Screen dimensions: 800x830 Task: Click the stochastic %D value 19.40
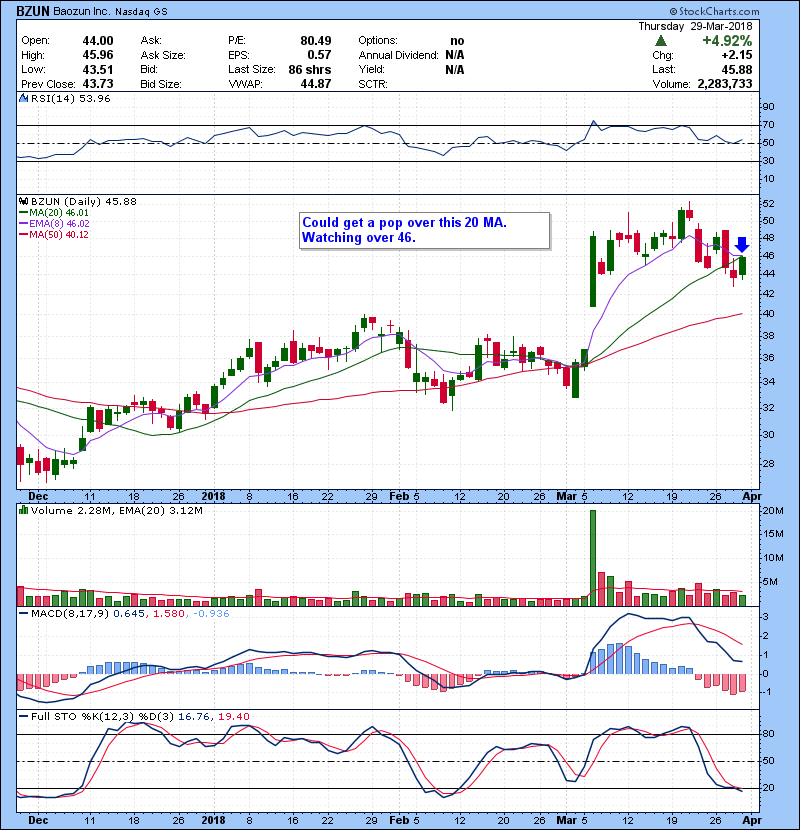coord(233,716)
